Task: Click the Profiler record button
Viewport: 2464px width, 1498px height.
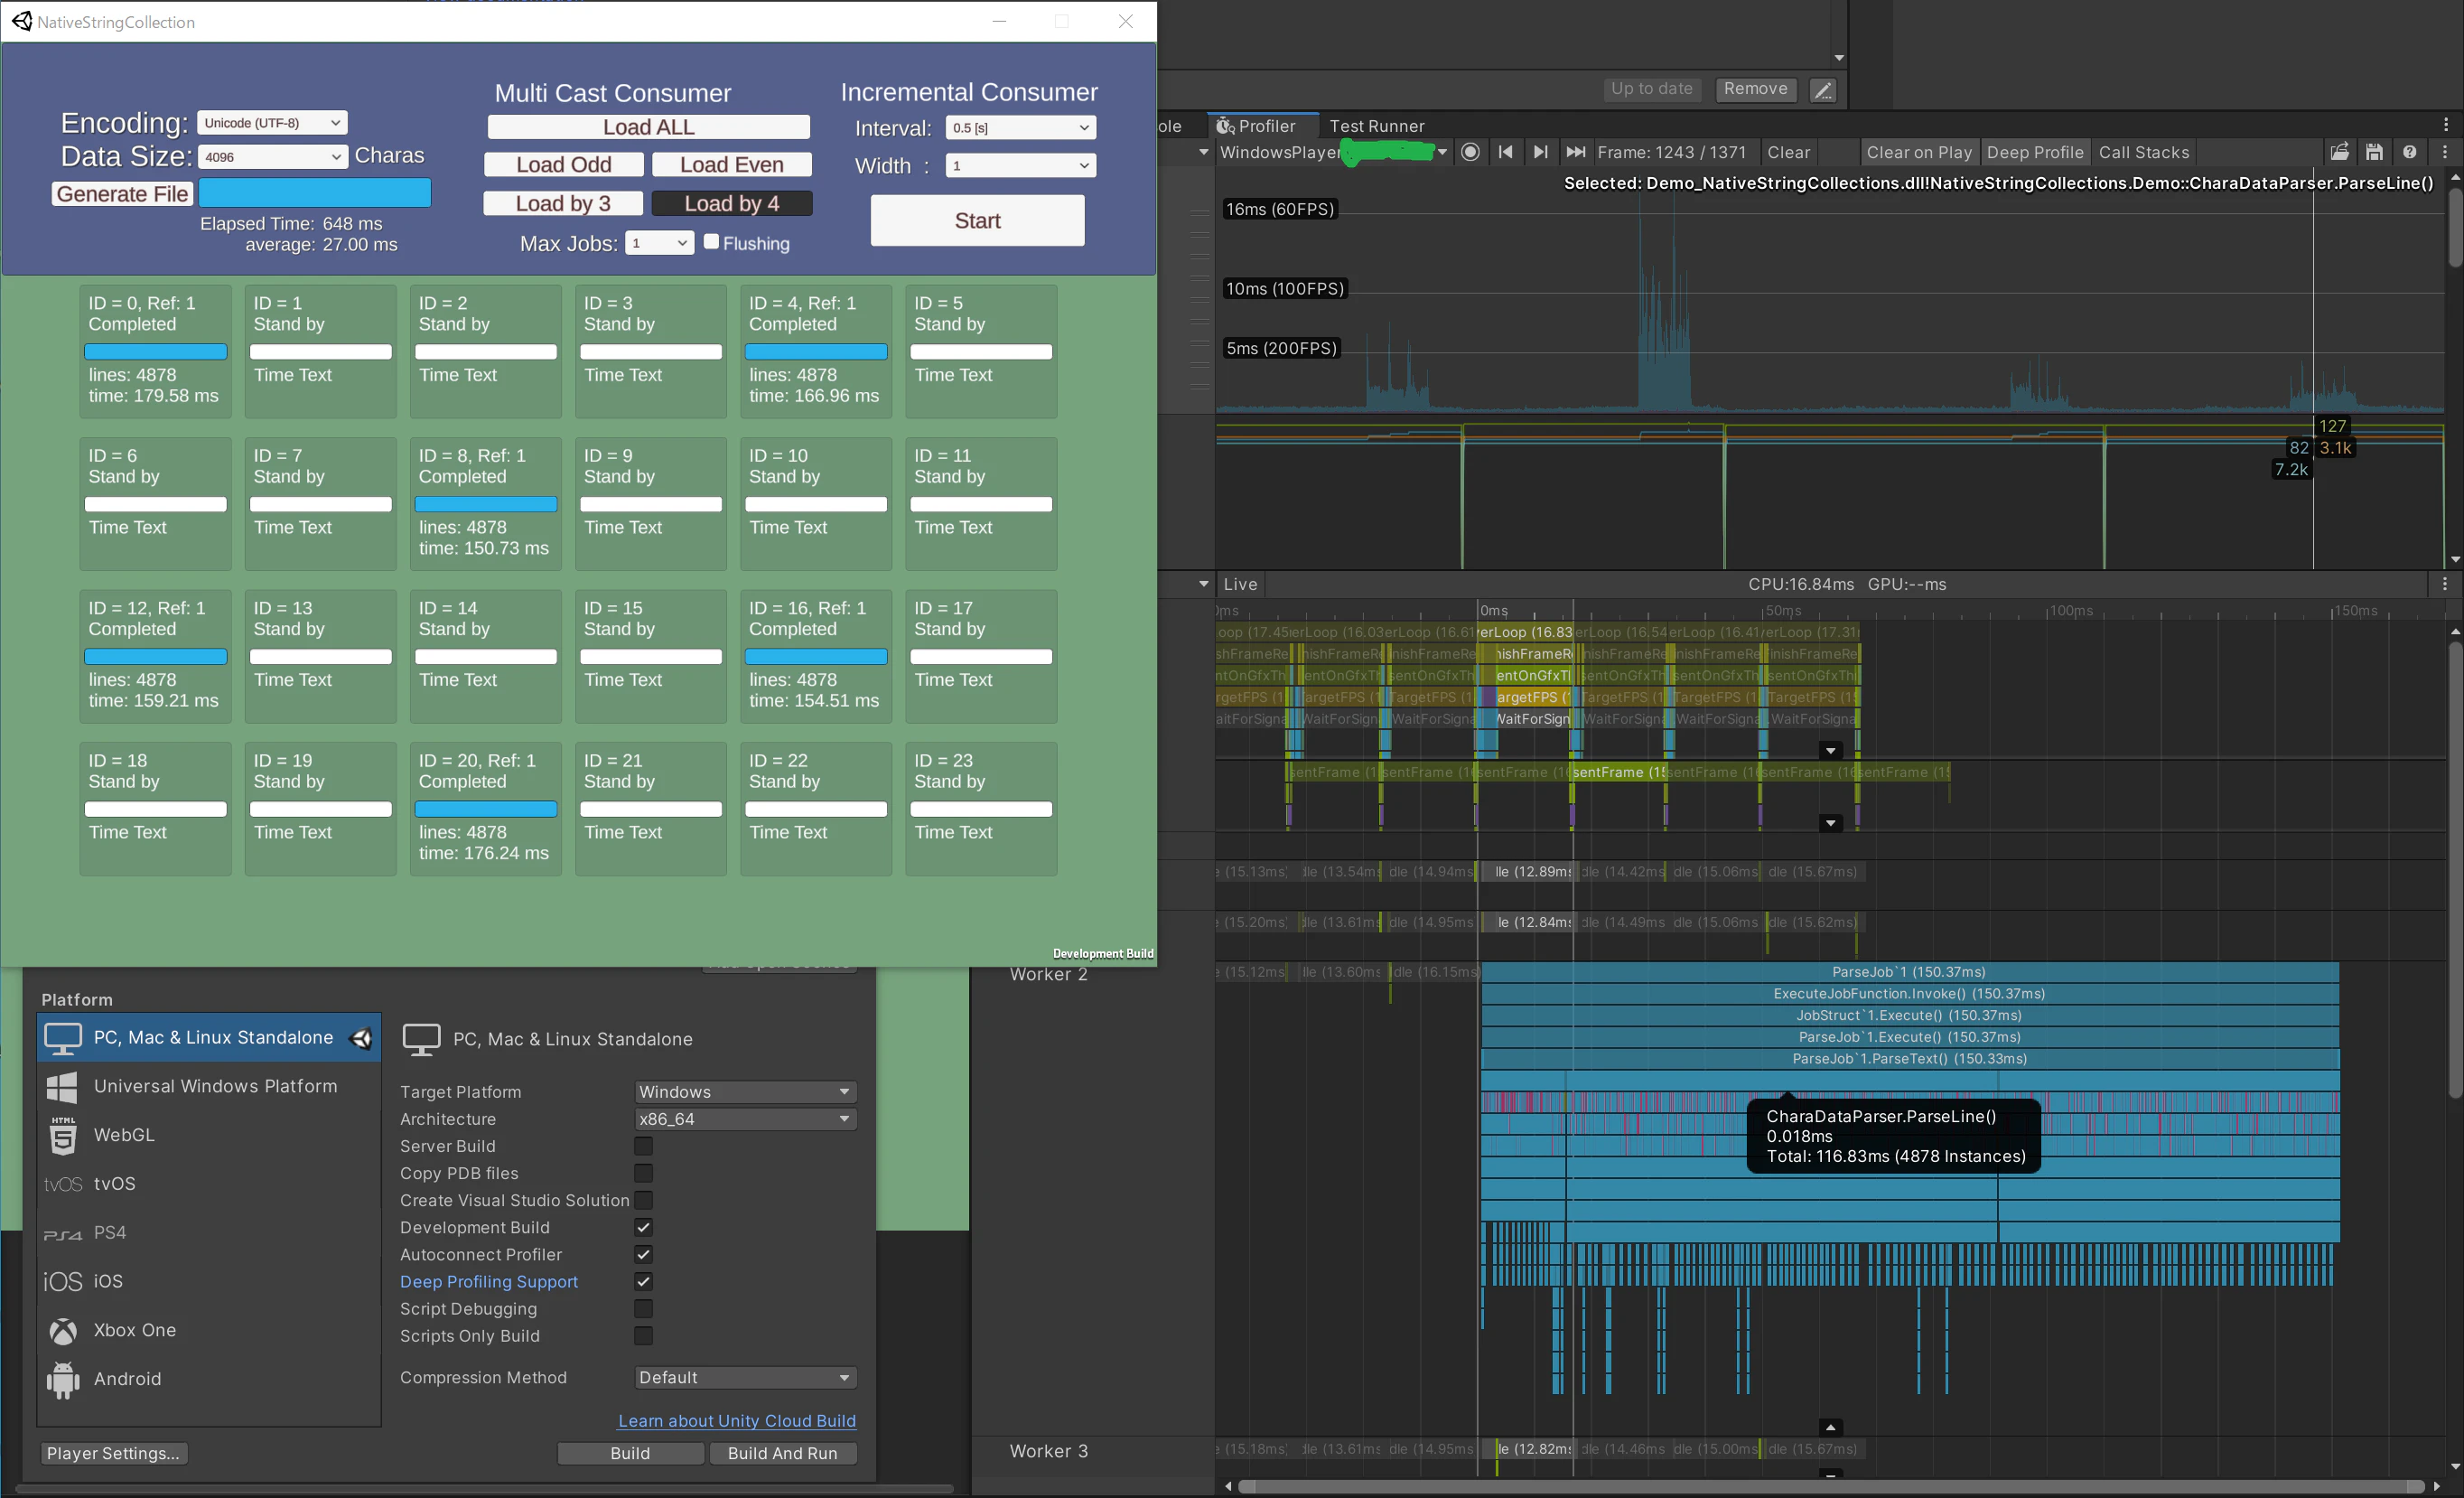Action: pyautogui.click(x=1470, y=152)
